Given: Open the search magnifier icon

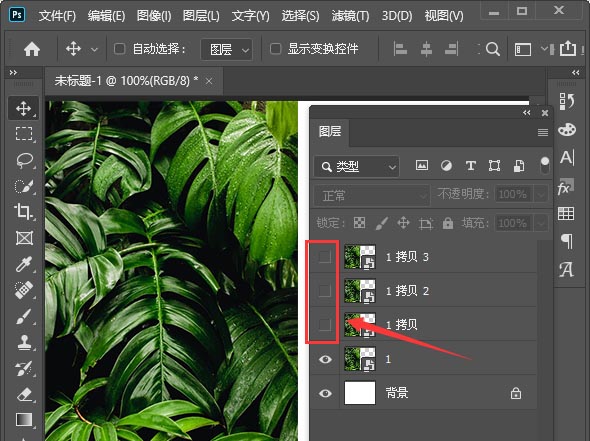Looking at the screenshot, I should (x=493, y=49).
